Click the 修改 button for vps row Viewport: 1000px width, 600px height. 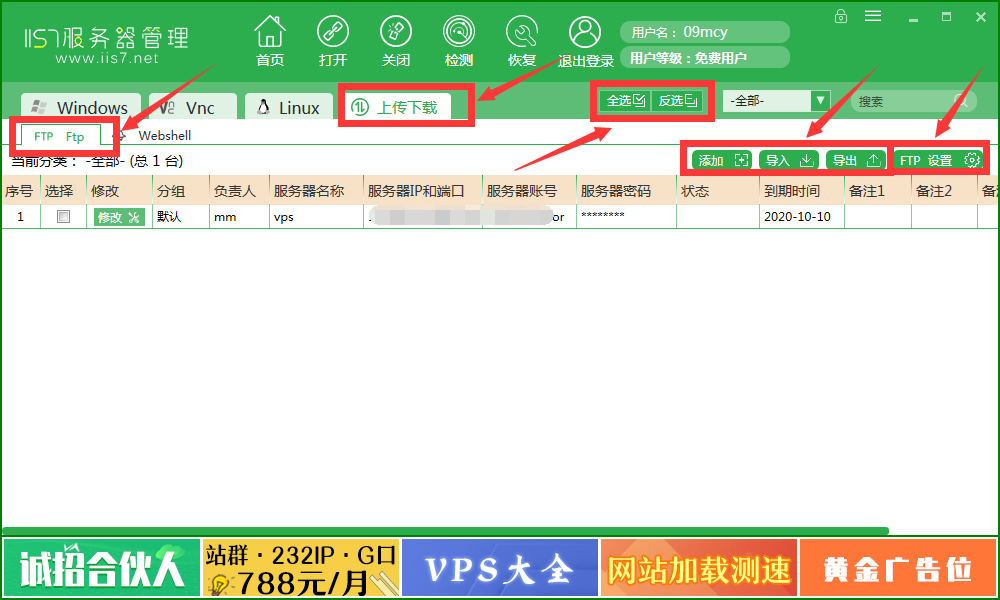point(119,217)
